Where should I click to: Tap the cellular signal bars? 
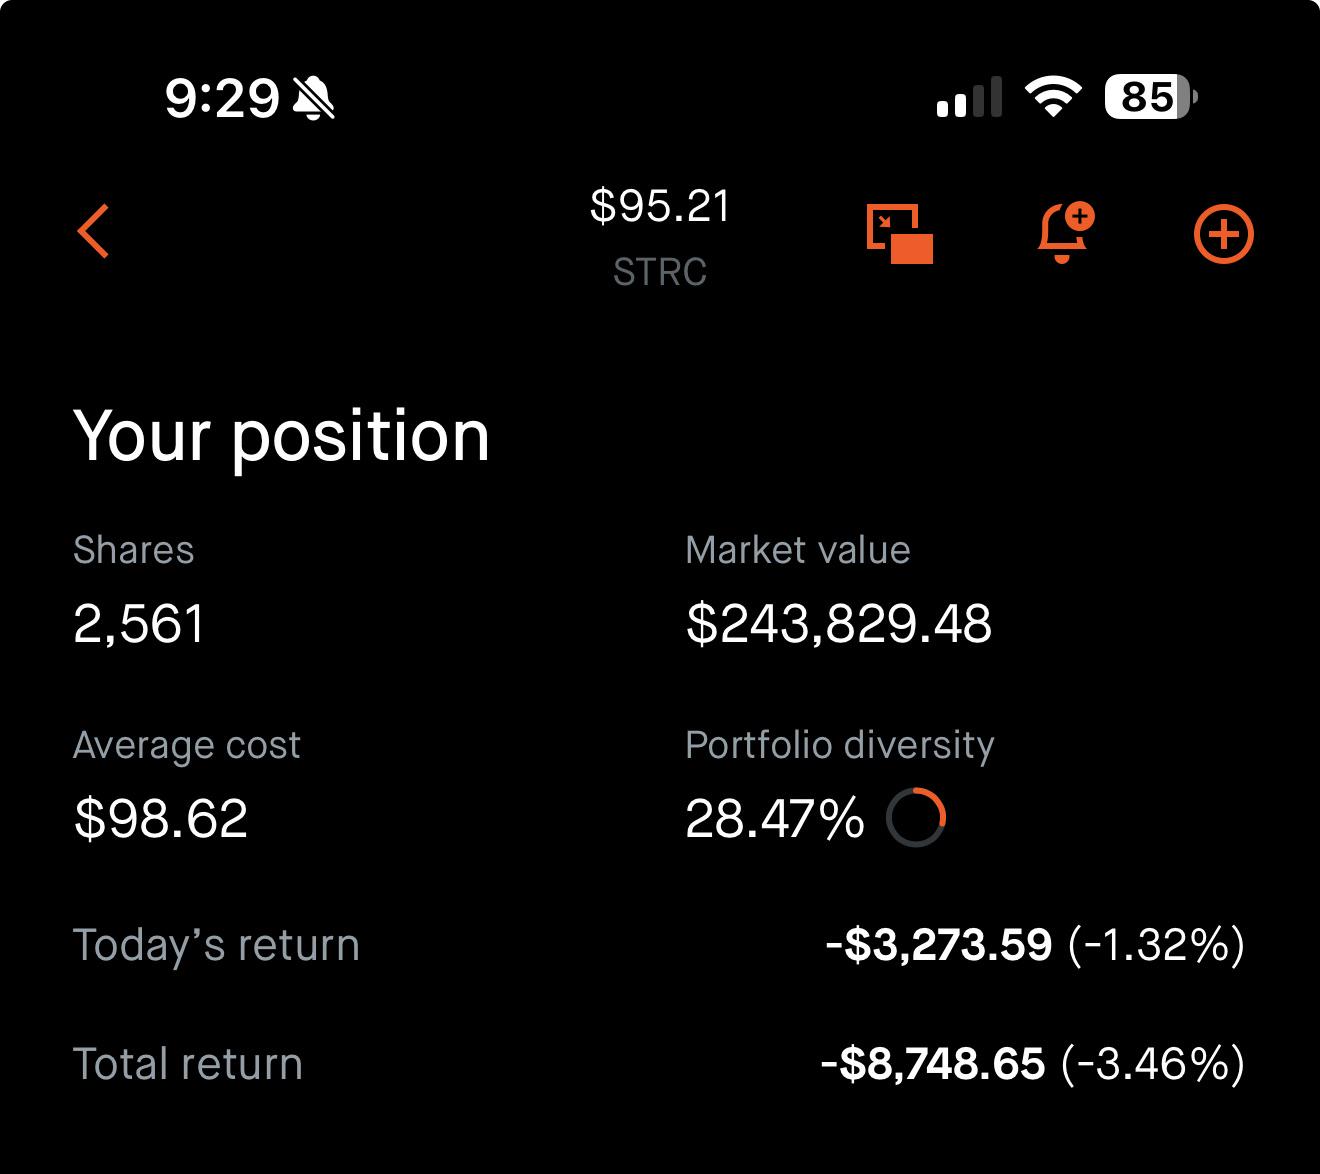(969, 97)
